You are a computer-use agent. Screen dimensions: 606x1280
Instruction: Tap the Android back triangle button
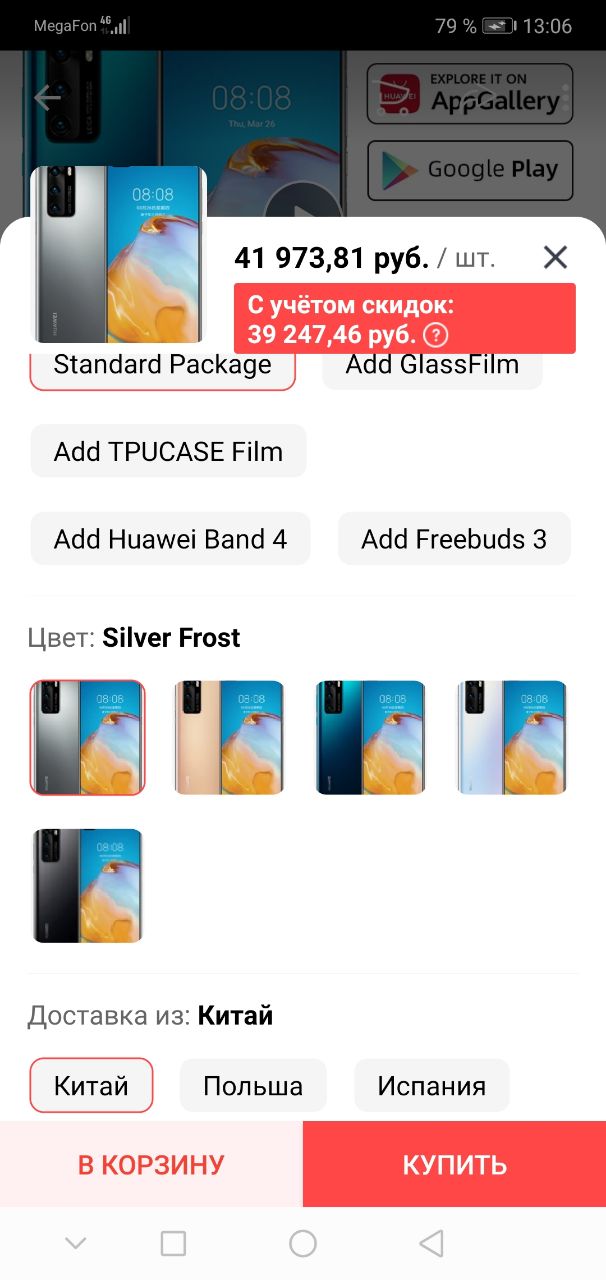tap(431, 1243)
